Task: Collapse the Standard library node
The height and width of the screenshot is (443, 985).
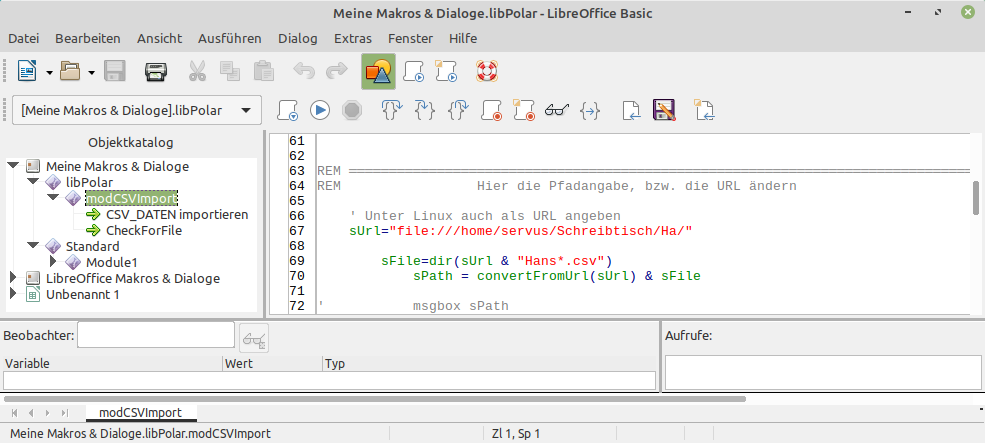Action: (x=33, y=246)
